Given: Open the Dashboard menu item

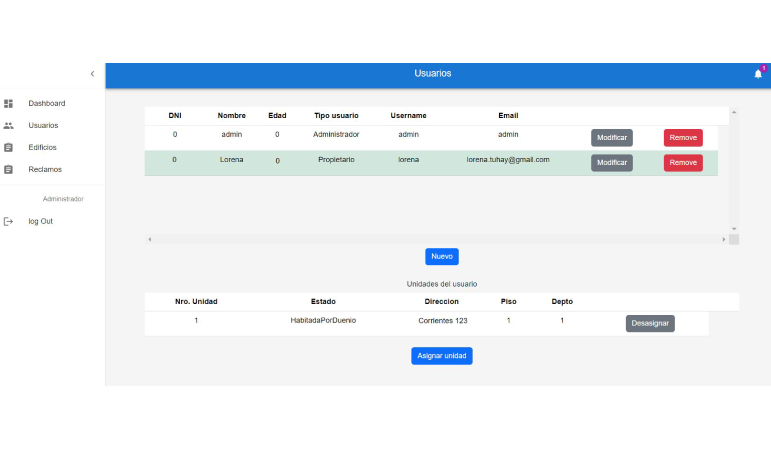Looking at the screenshot, I should pyautogui.click(x=46, y=103).
